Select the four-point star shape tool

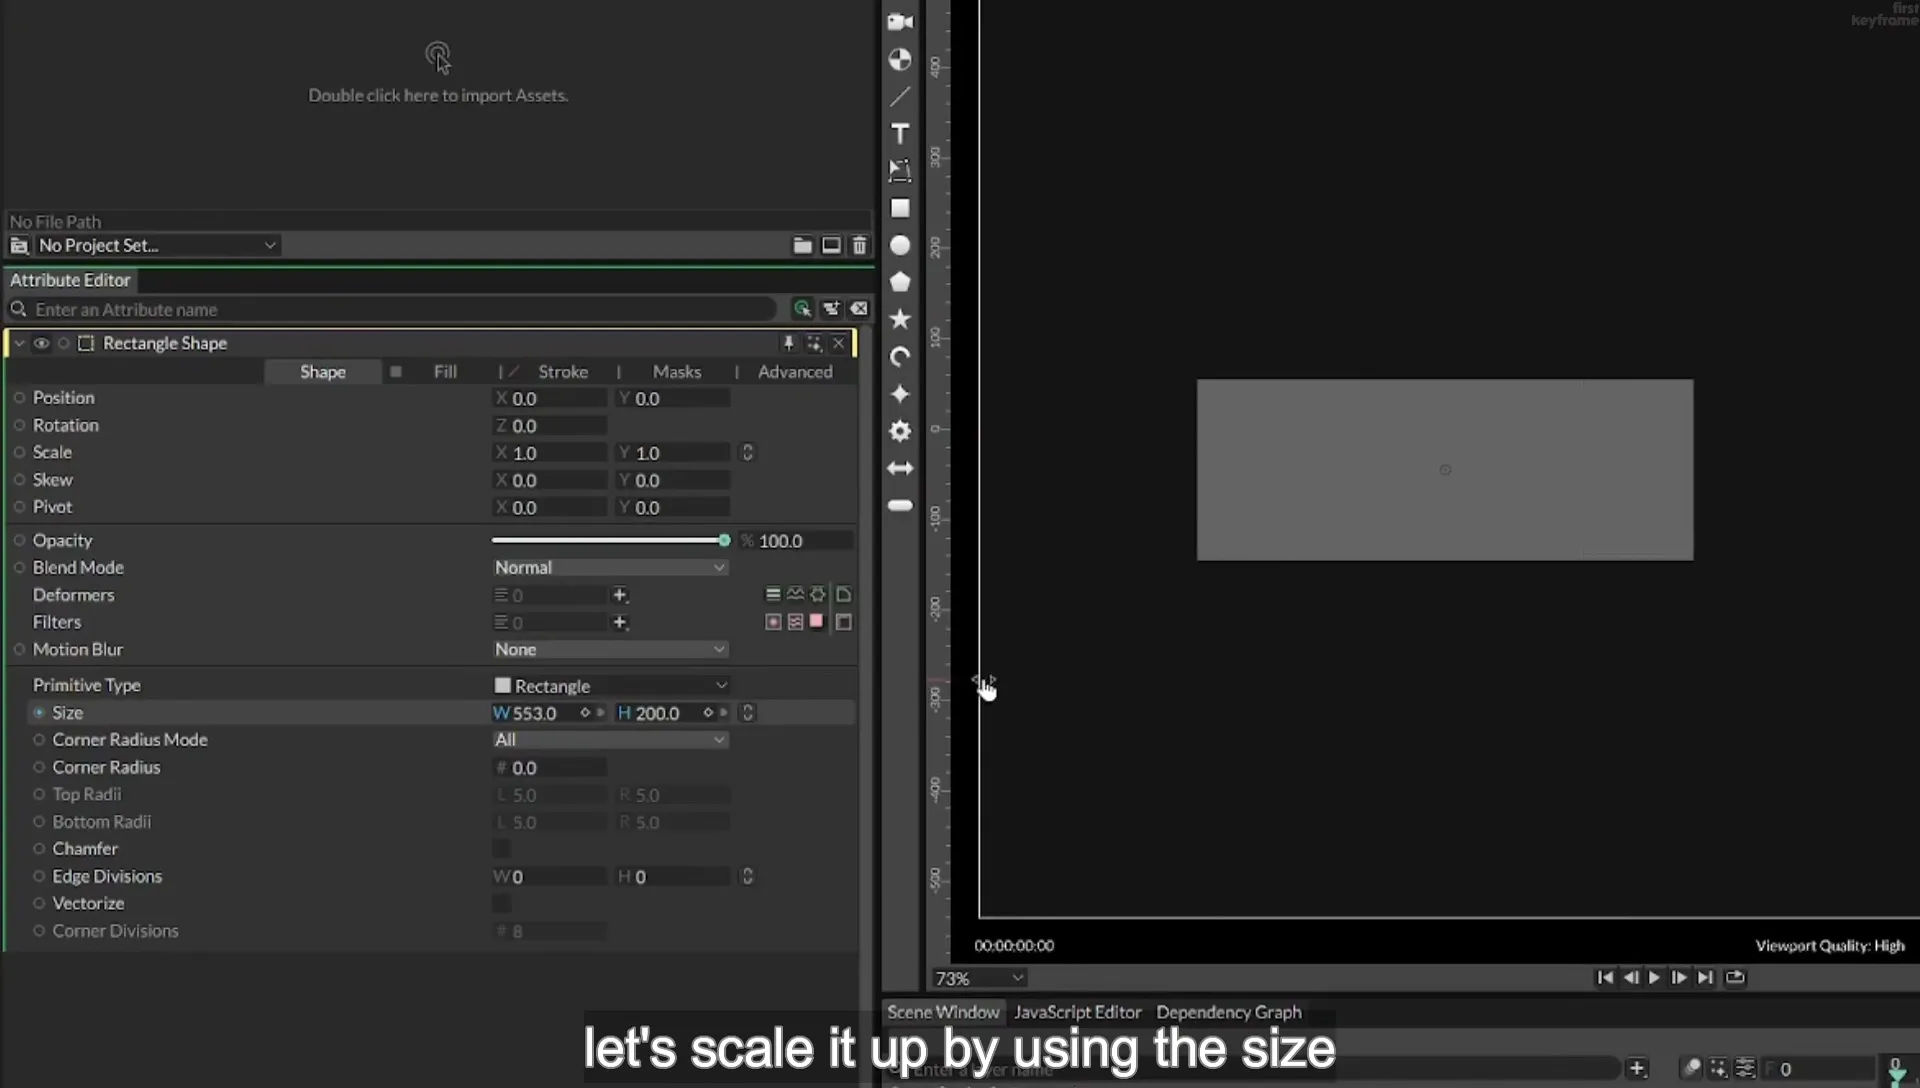(900, 394)
